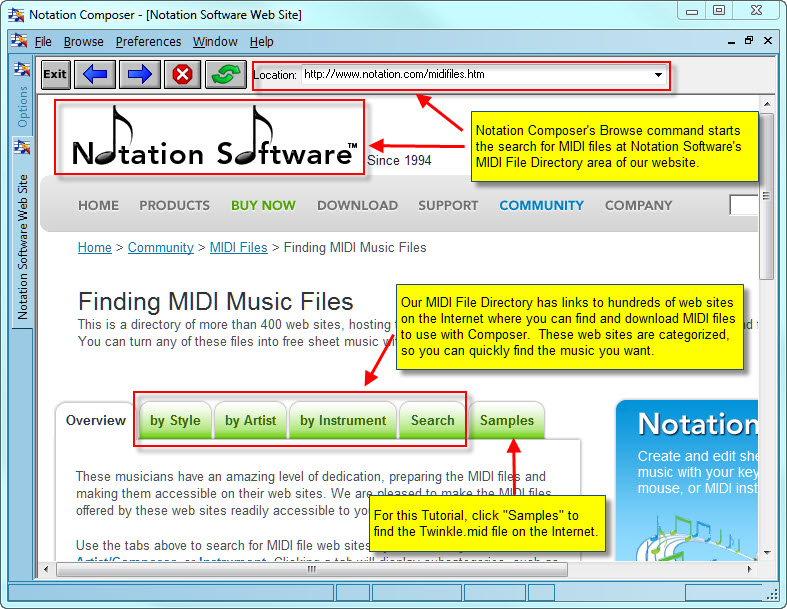Stop page loading with red X icon
This screenshot has height=609, width=787.
[182, 74]
